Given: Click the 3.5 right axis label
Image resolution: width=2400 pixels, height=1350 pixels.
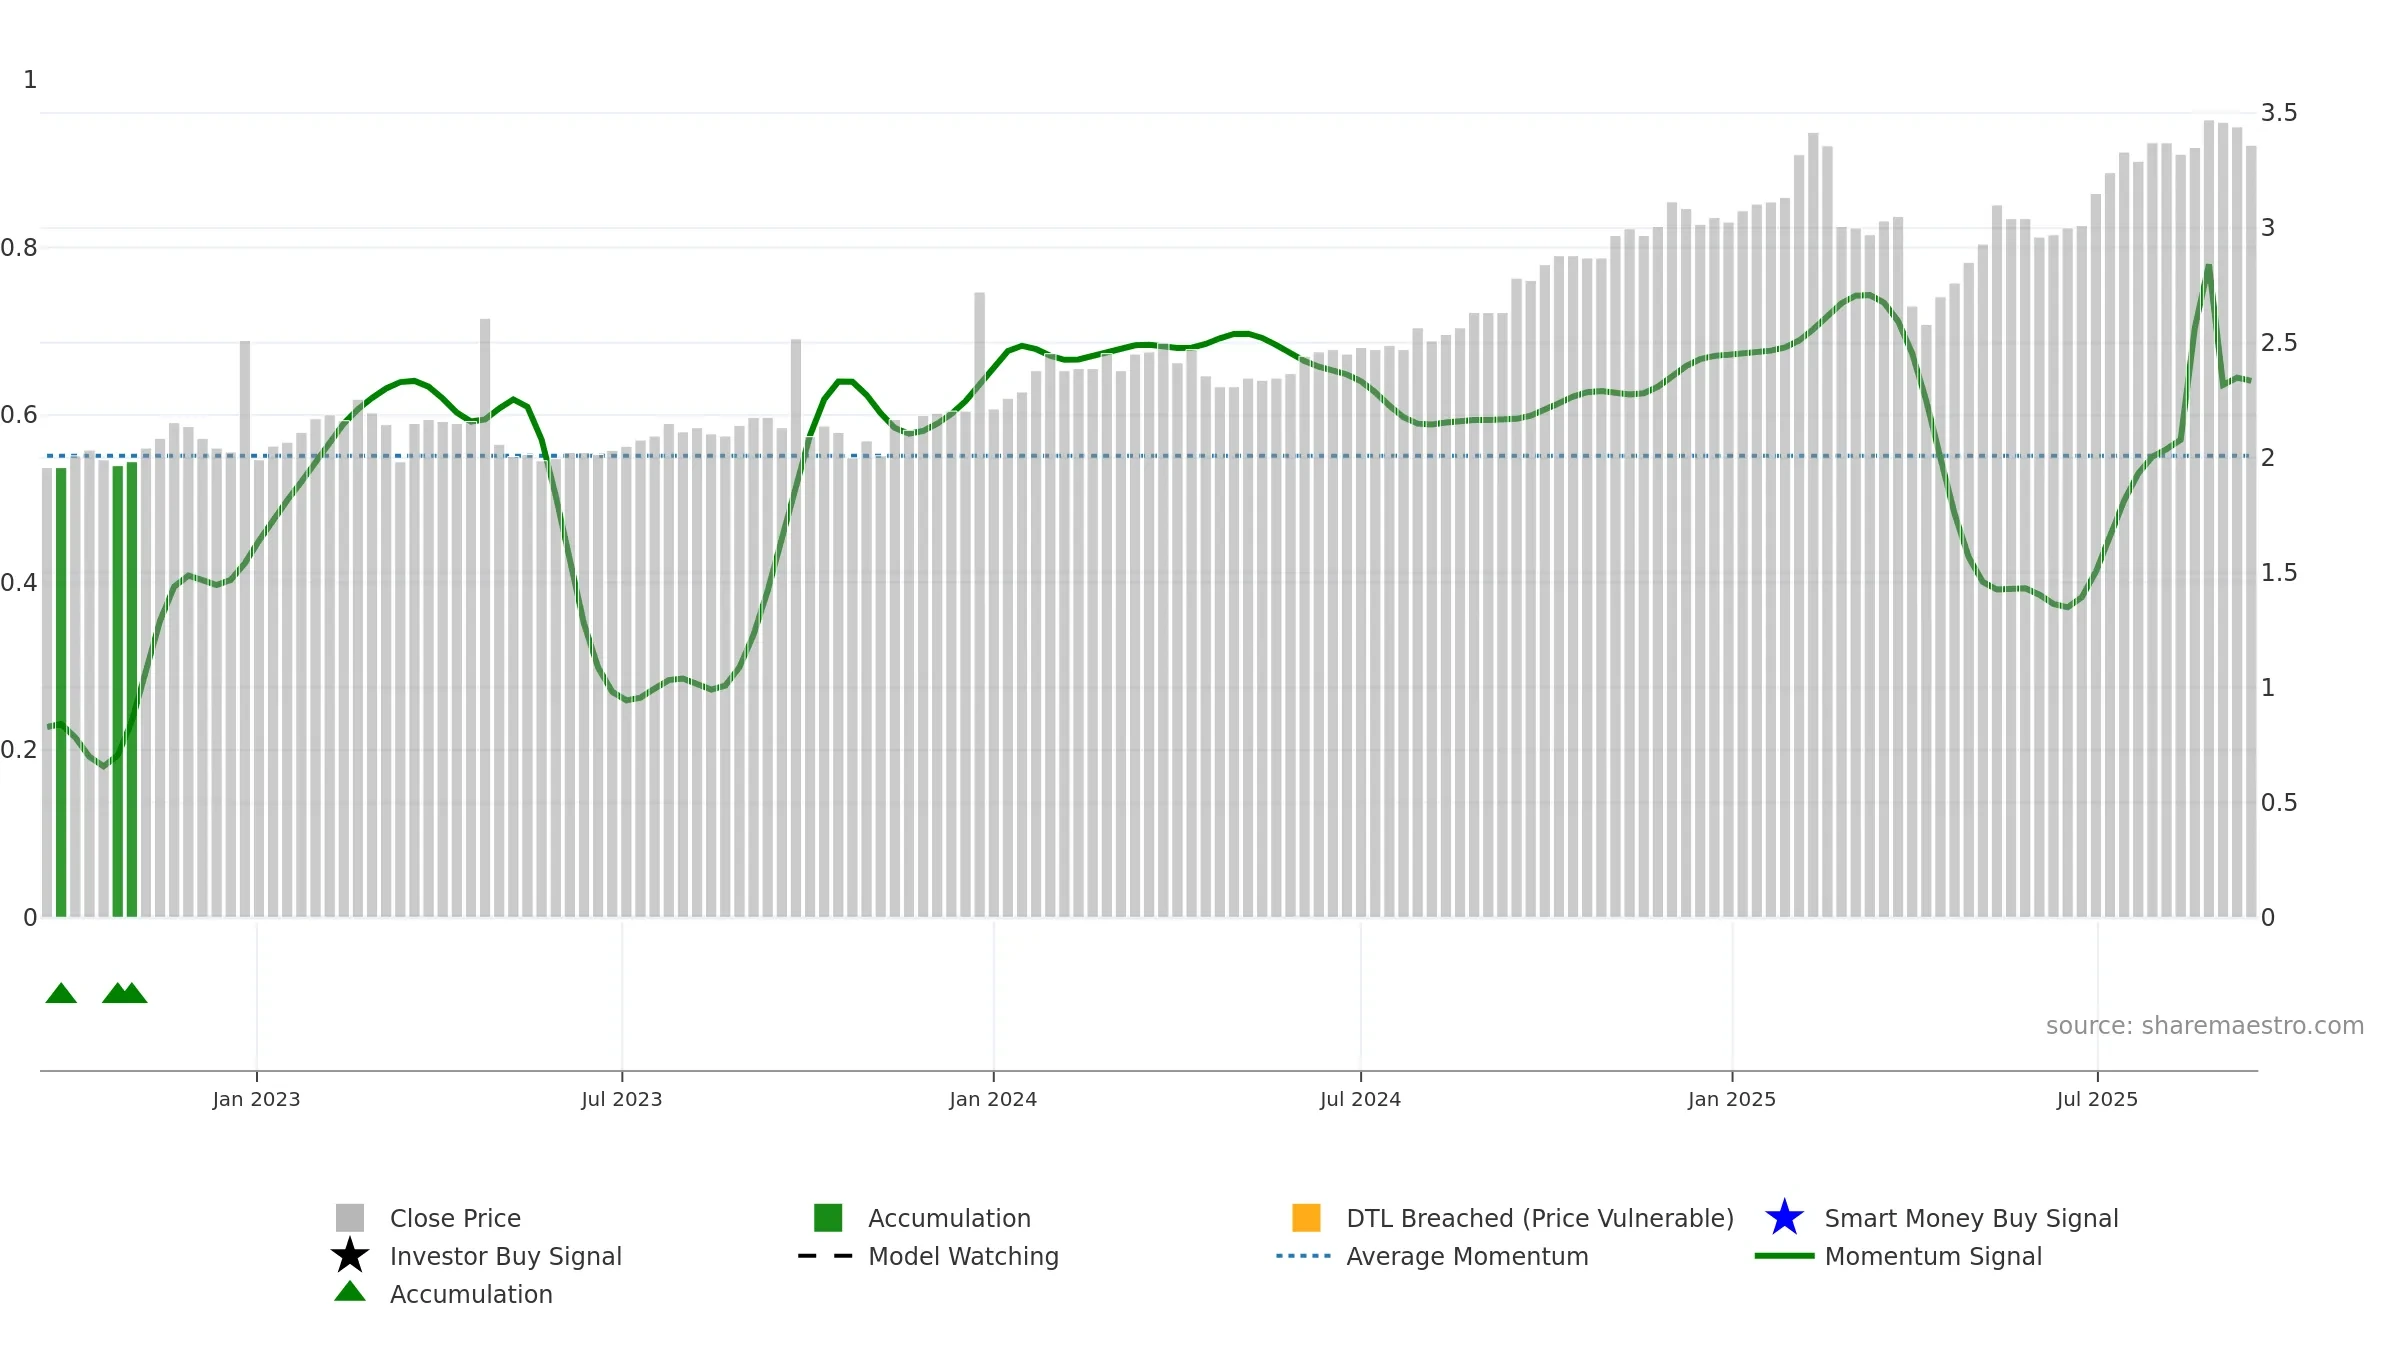Looking at the screenshot, I should click(2279, 113).
